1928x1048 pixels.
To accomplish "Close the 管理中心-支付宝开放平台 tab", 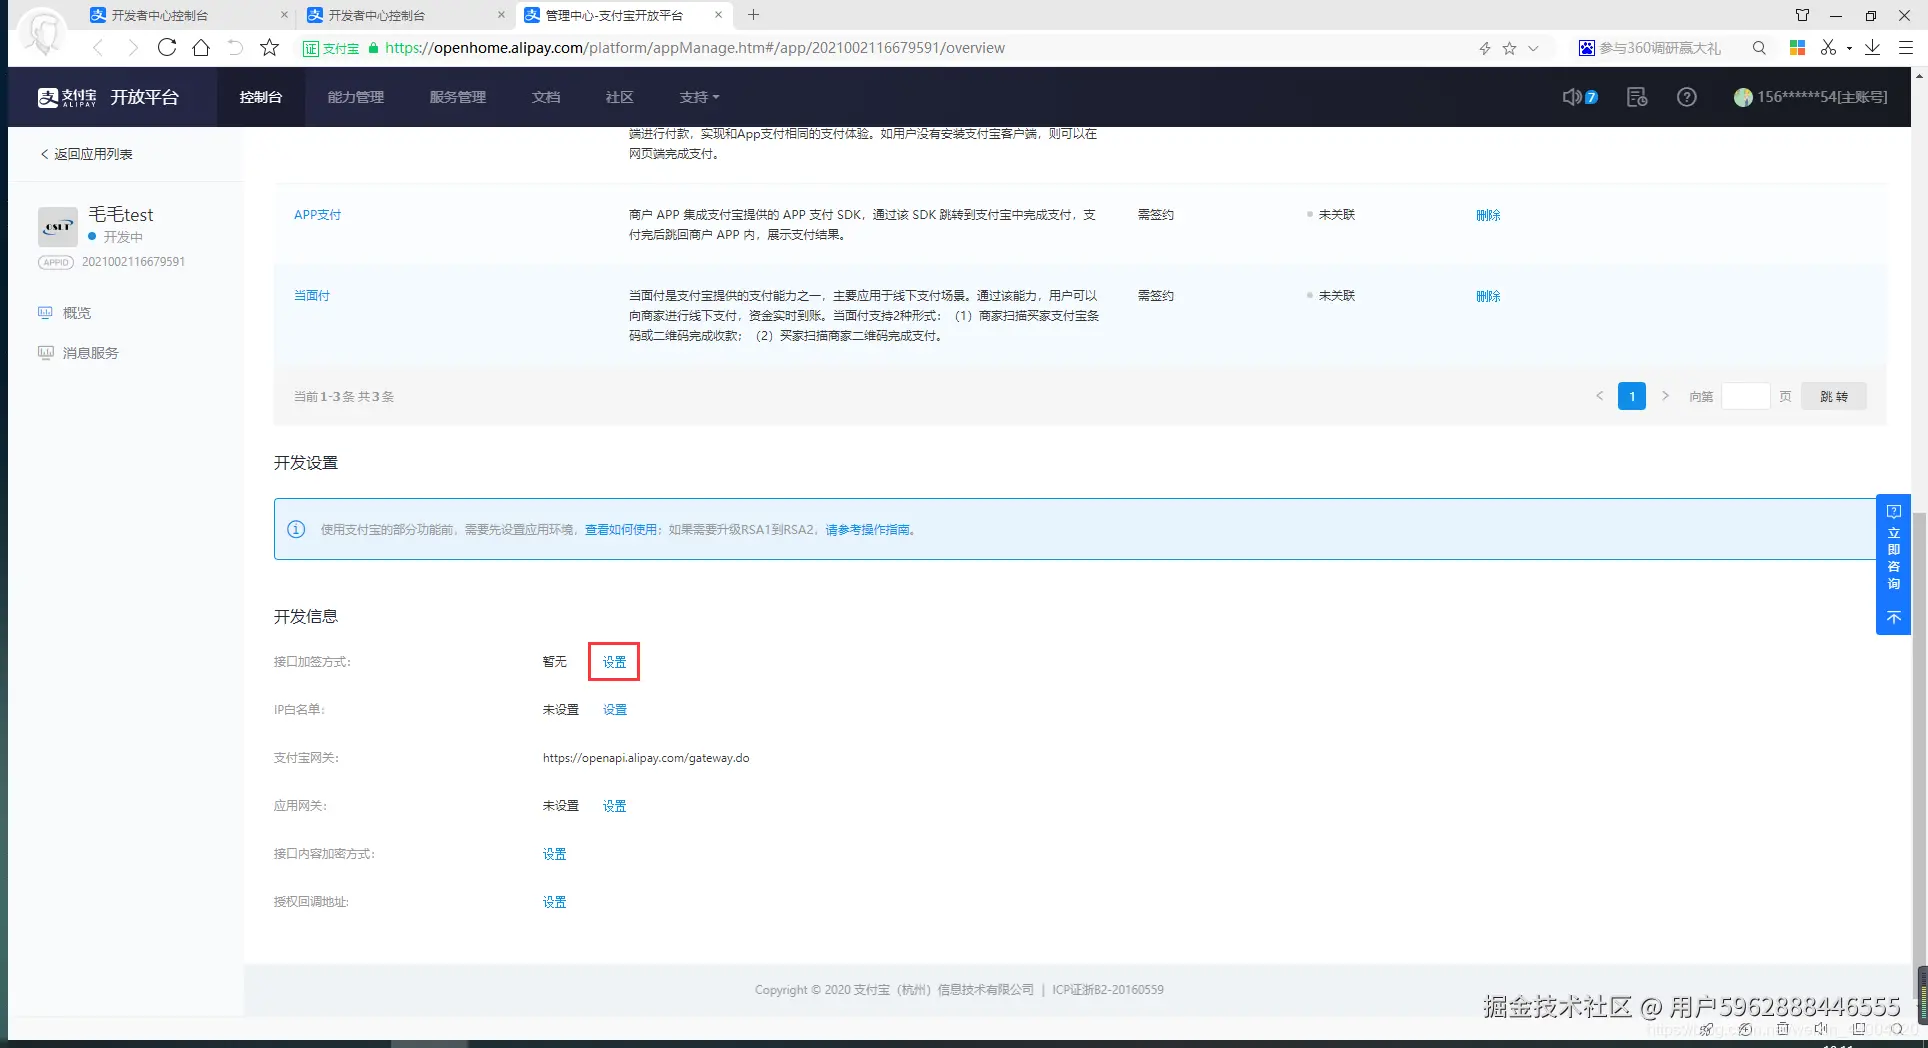I will (x=718, y=15).
